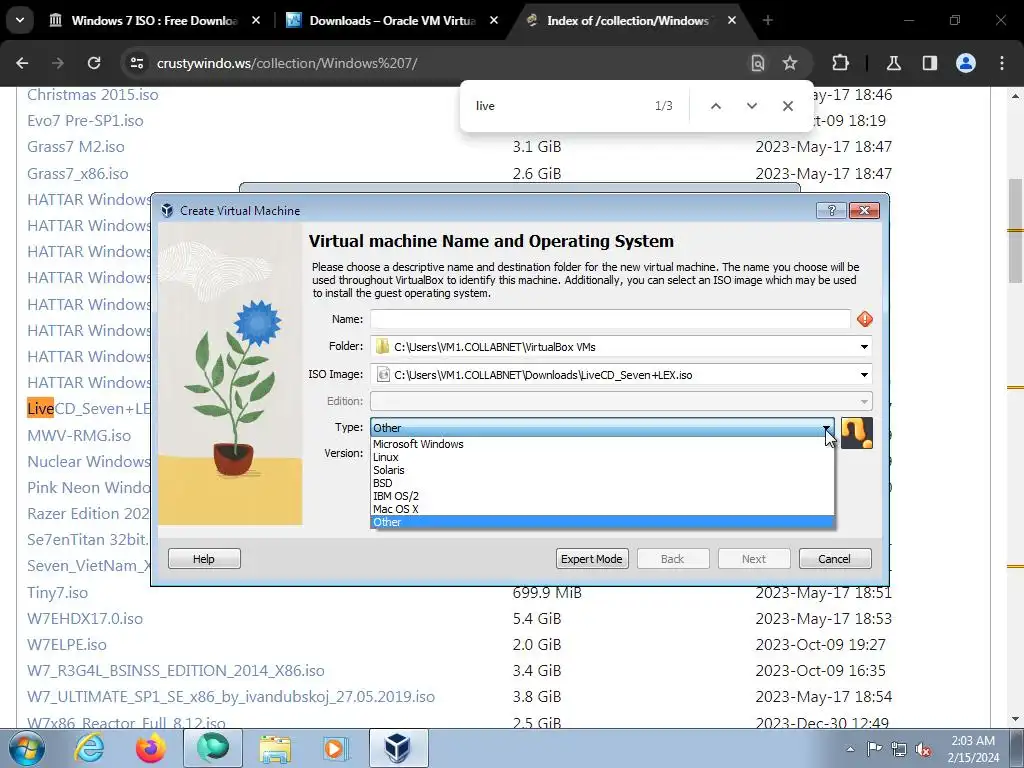The width and height of the screenshot is (1024, 768).
Task: Click the OS type image icon
Action: 857,433
